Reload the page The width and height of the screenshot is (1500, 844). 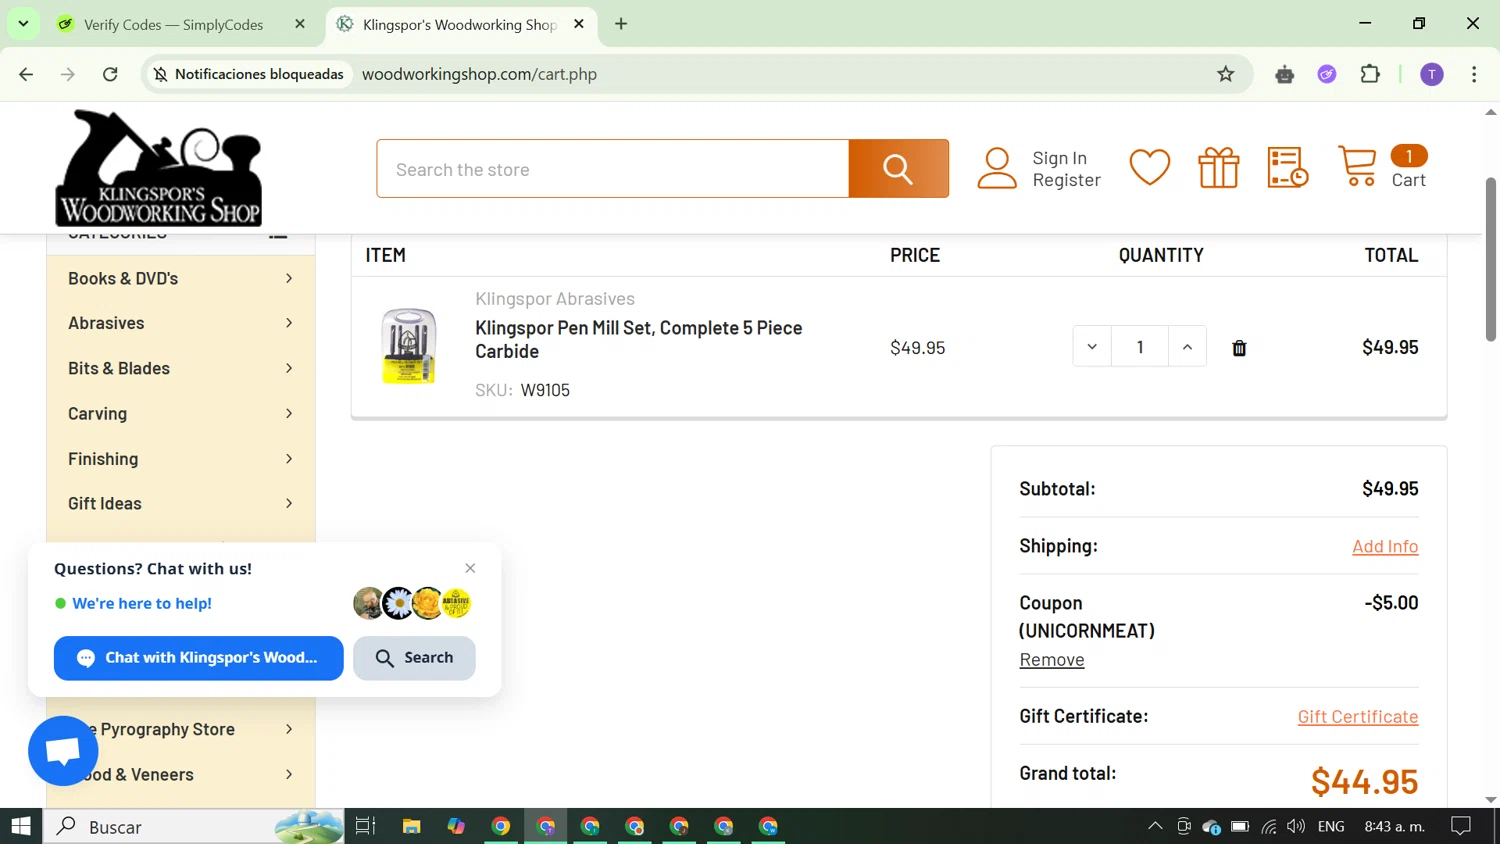coord(110,74)
